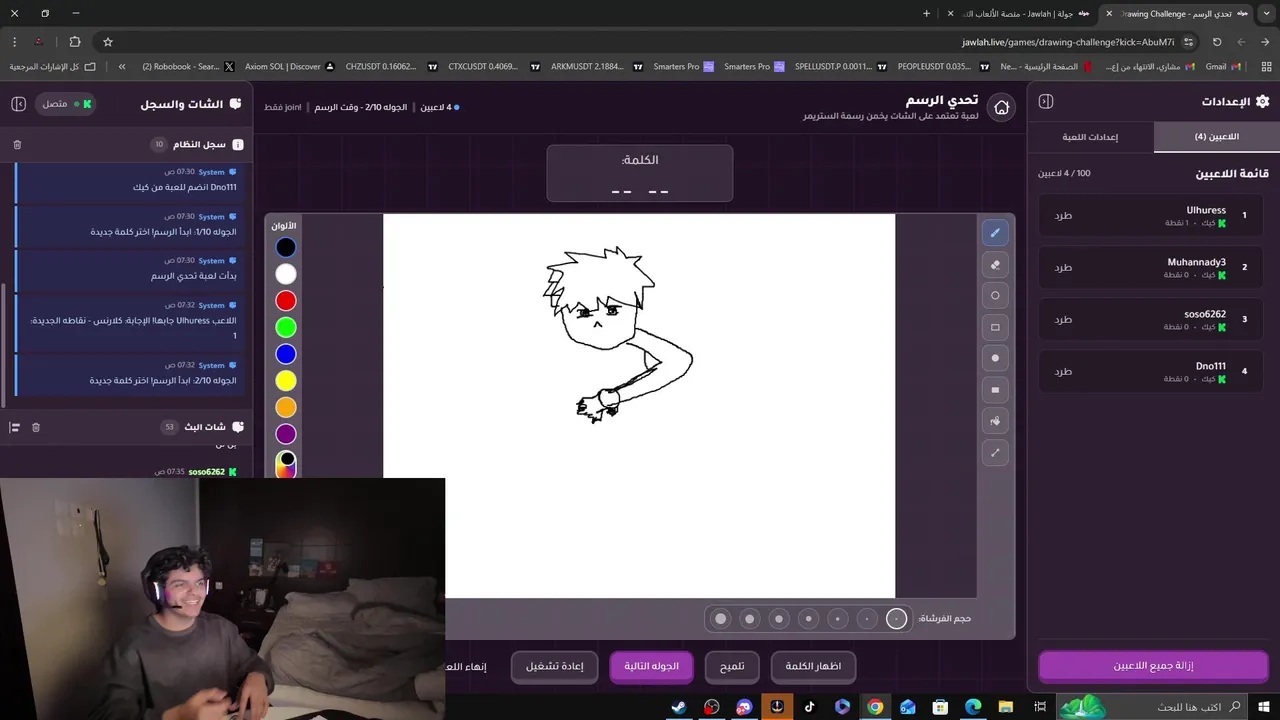Click the سجل النظام info icon
Image resolution: width=1280 pixels, height=720 pixels.
(x=238, y=145)
